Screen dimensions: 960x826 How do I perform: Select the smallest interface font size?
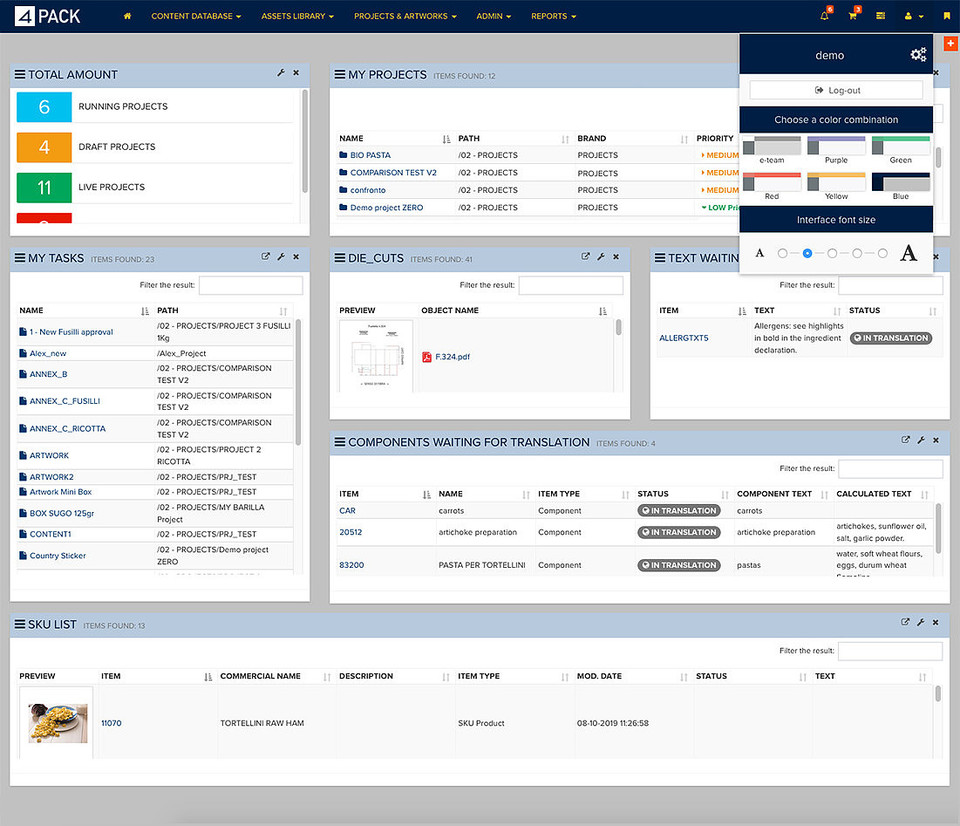click(782, 253)
